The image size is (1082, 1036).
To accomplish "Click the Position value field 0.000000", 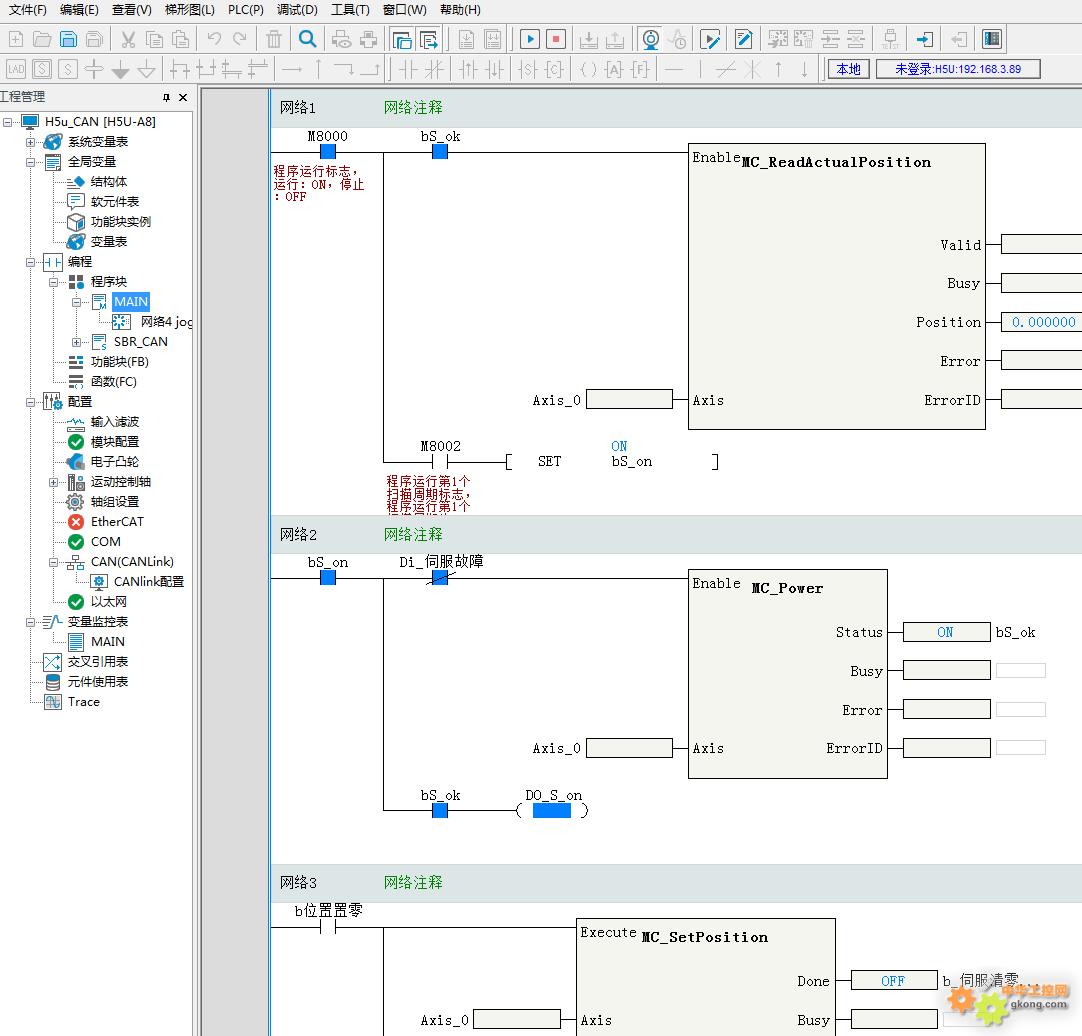I will 1041,322.
